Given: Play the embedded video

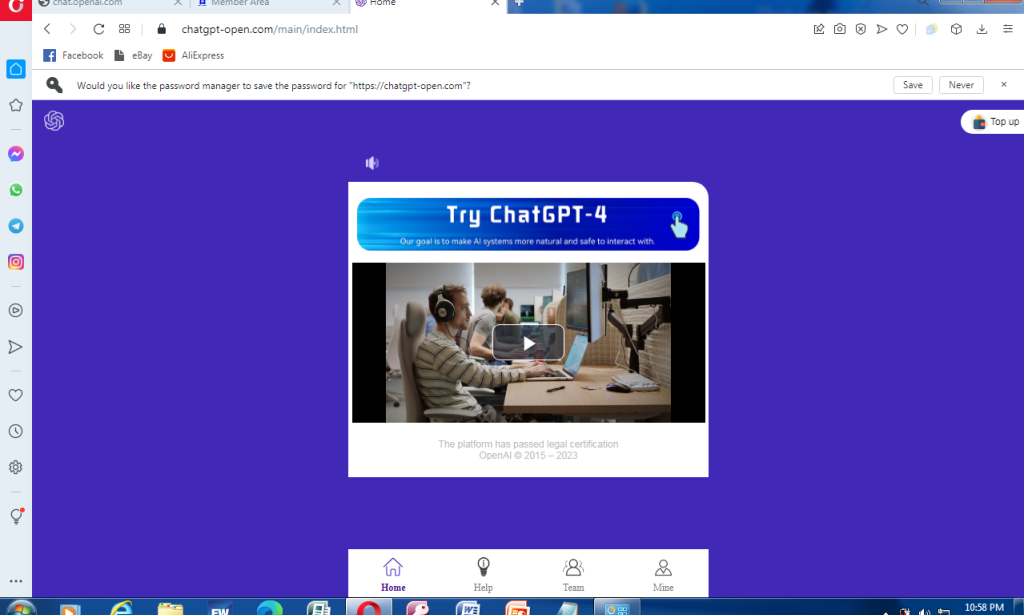Looking at the screenshot, I should coord(528,342).
